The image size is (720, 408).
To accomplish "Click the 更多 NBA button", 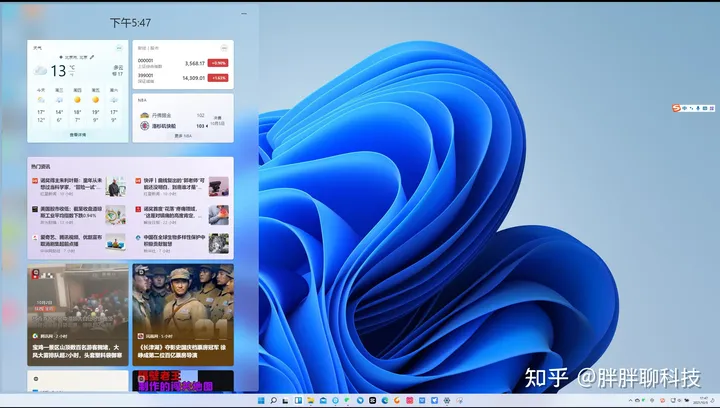I will 183,136.
